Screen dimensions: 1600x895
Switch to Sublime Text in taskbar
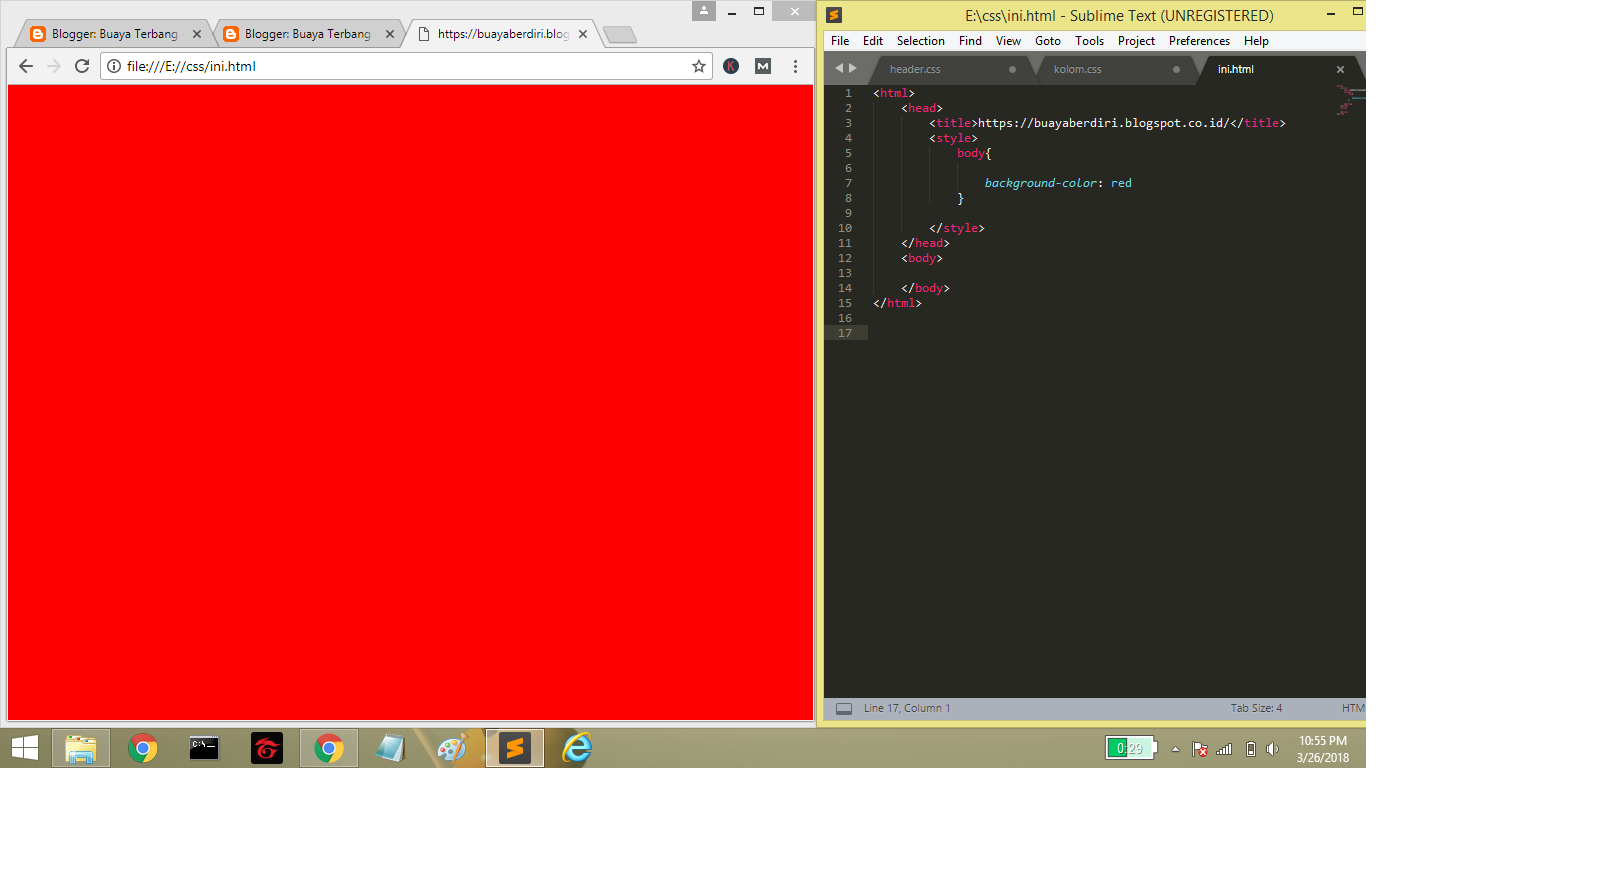pyautogui.click(x=515, y=748)
